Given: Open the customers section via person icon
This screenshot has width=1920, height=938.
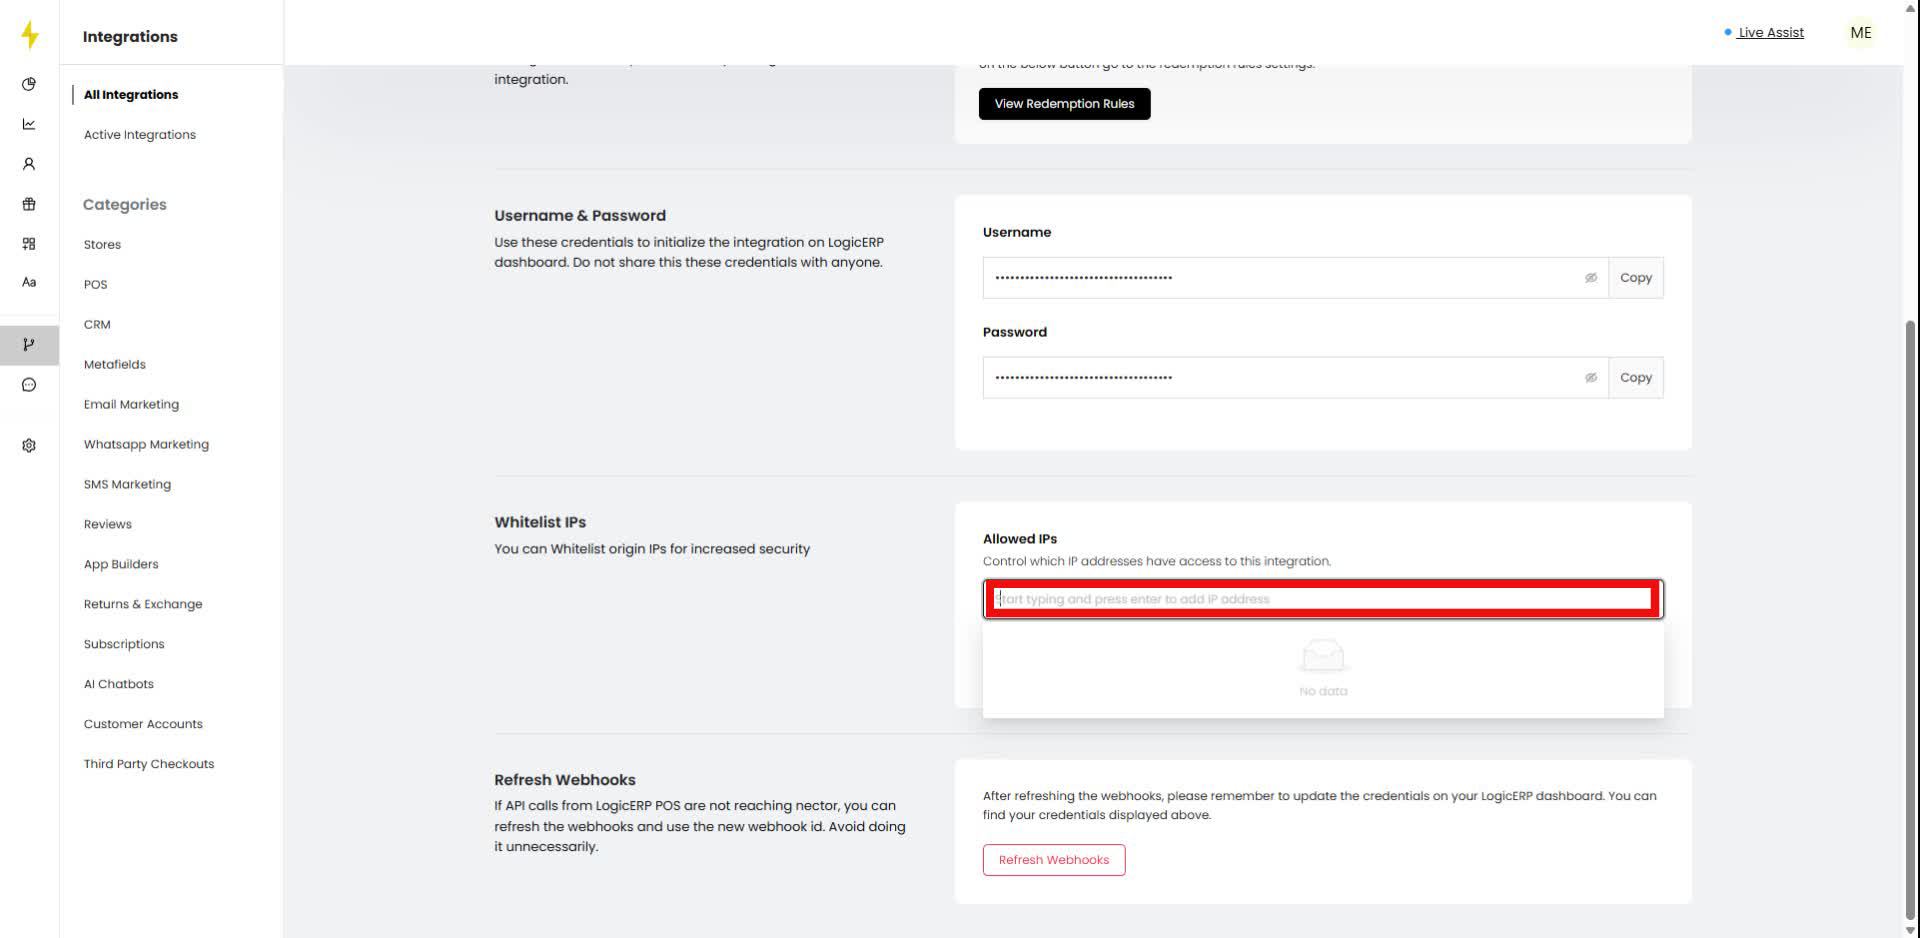Looking at the screenshot, I should point(29,163).
